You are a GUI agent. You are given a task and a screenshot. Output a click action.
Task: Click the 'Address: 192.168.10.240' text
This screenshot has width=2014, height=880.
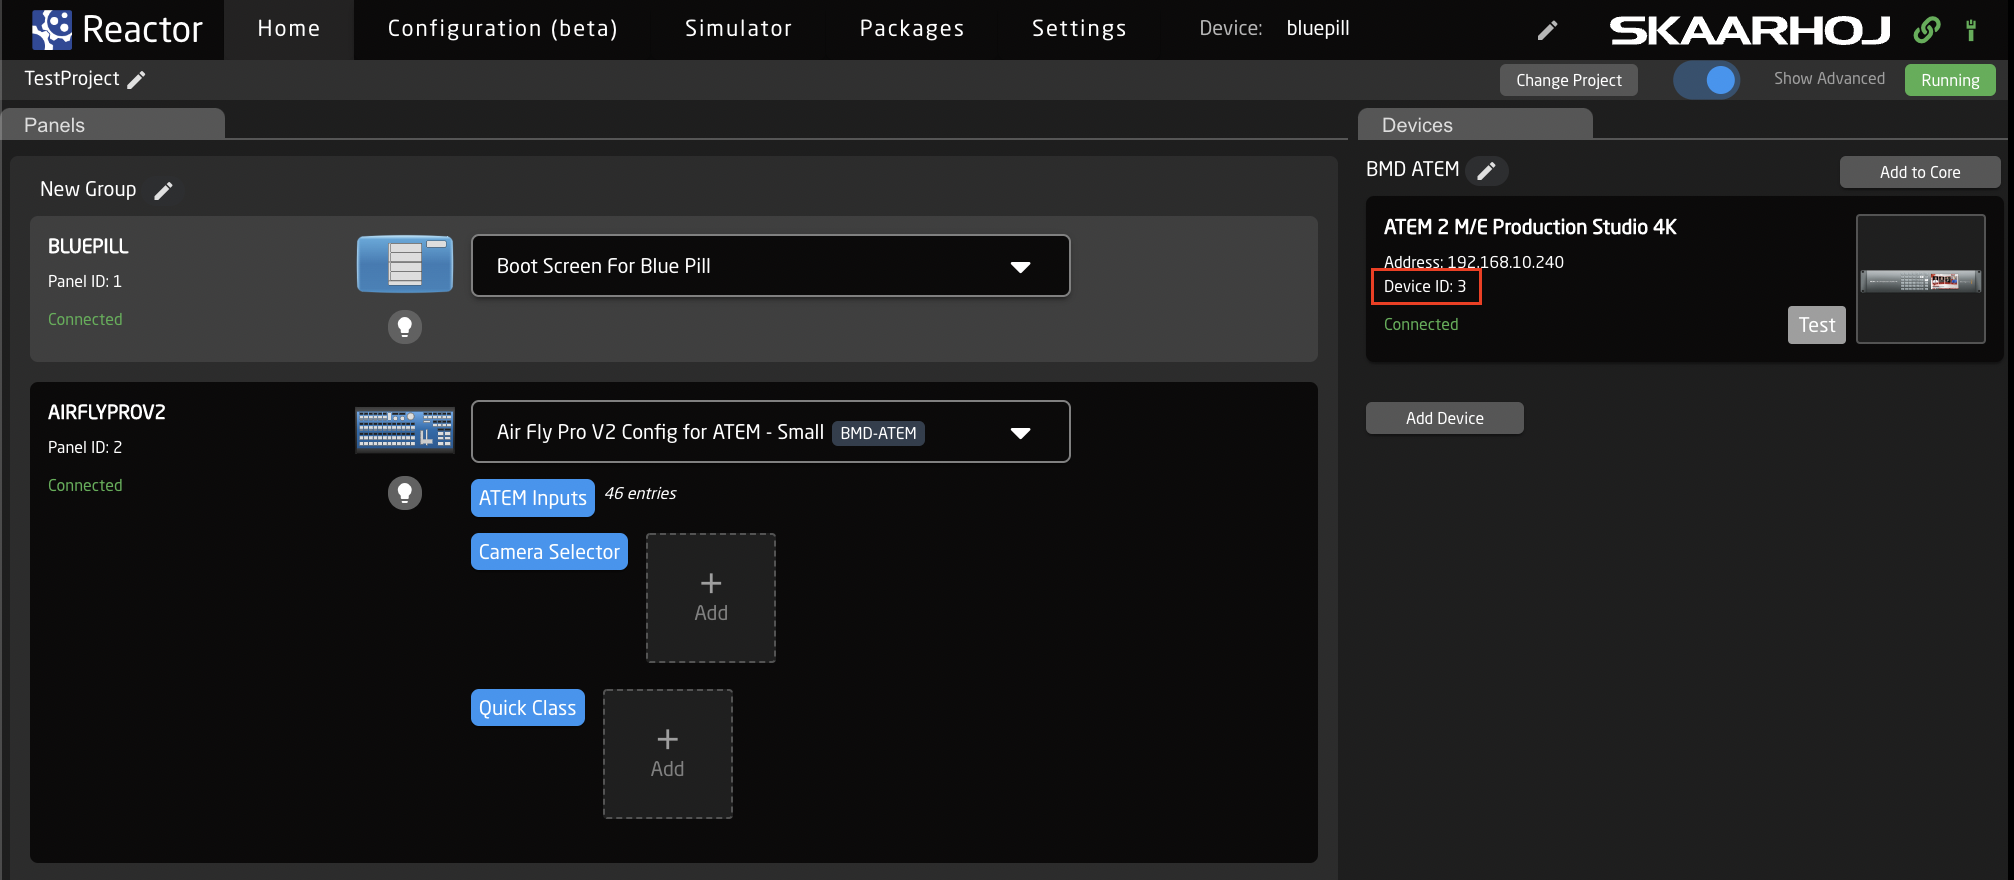click(1474, 262)
